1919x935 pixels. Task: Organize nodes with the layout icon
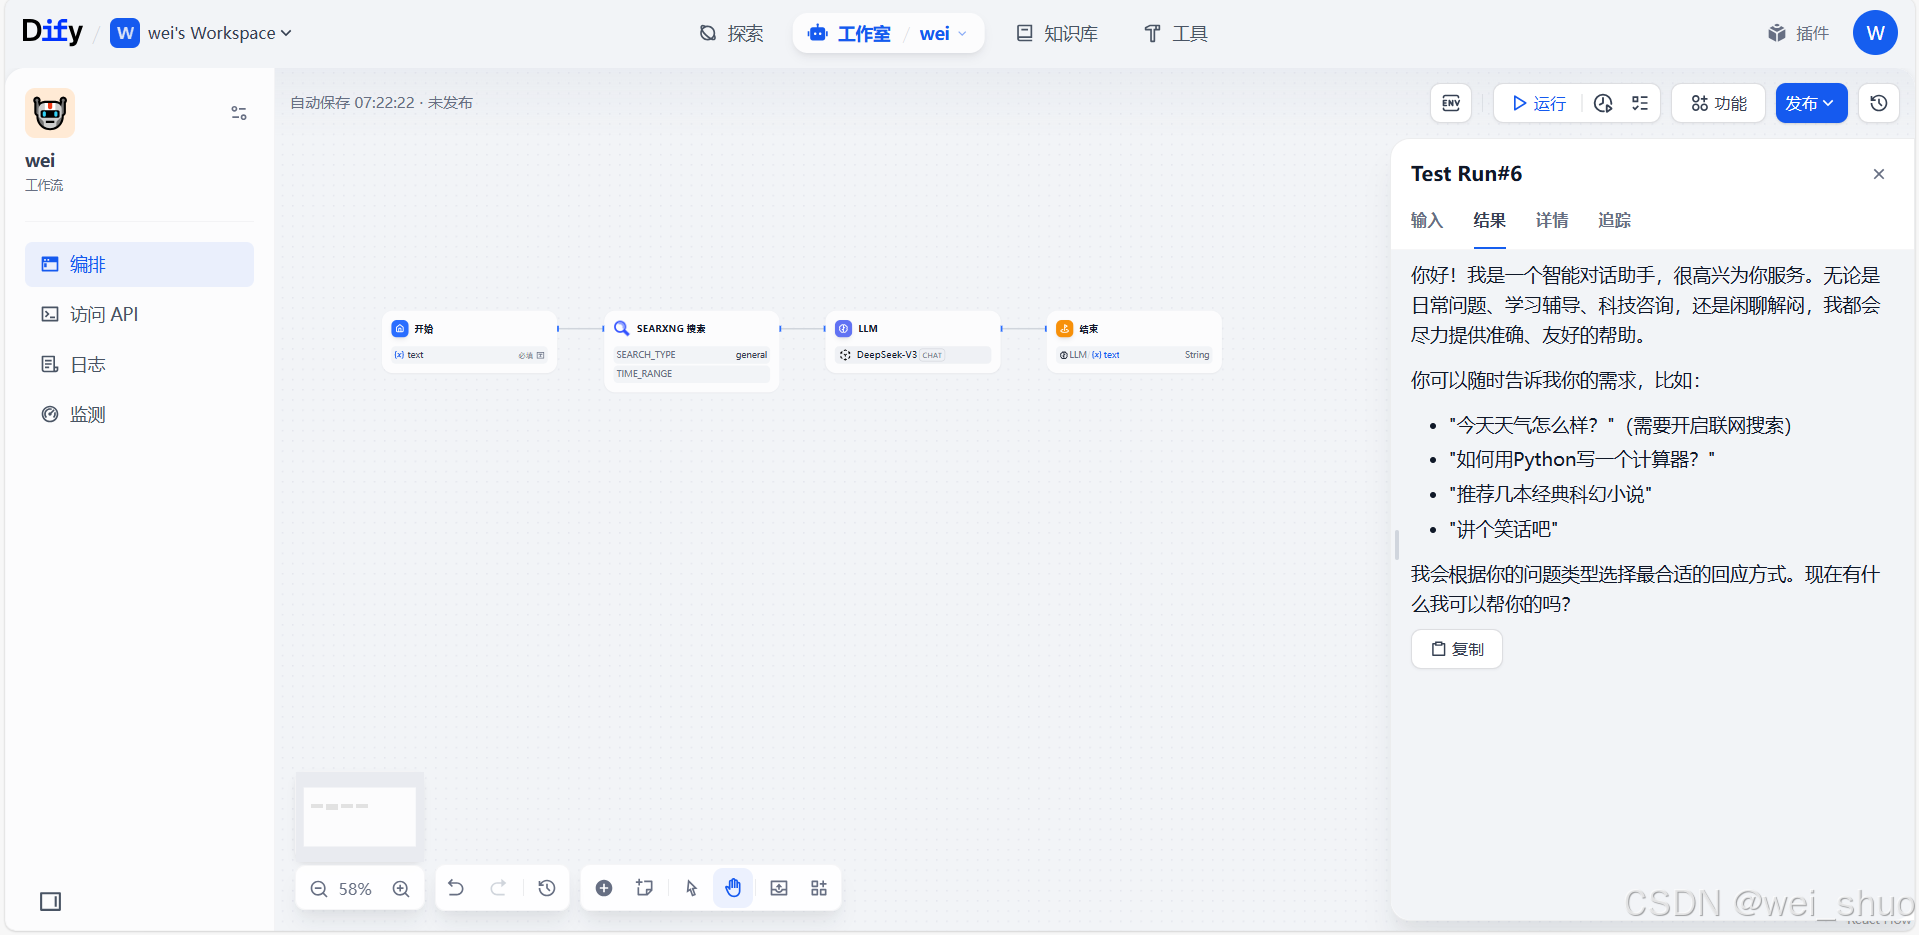(819, 888)
